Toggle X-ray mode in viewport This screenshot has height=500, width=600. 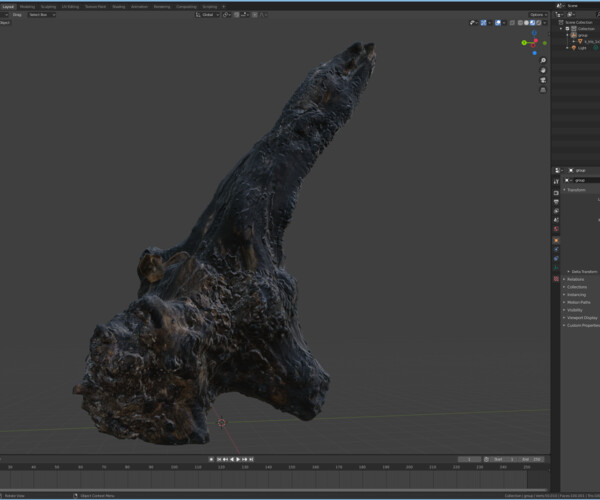pyautogui.click(x=512, y=23)
